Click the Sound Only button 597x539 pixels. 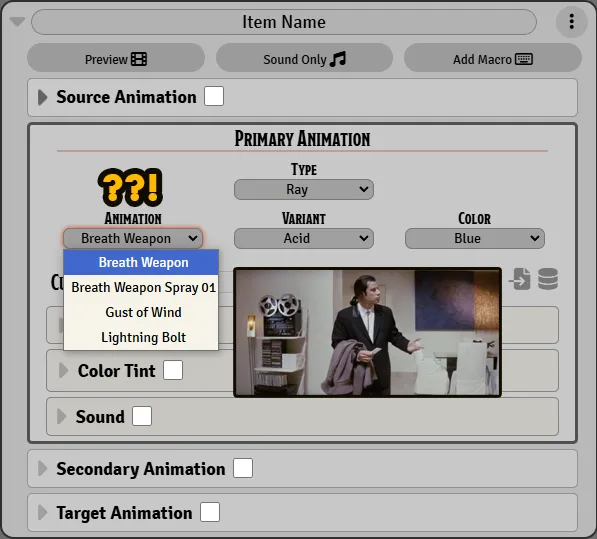click(x=304, y=59)
